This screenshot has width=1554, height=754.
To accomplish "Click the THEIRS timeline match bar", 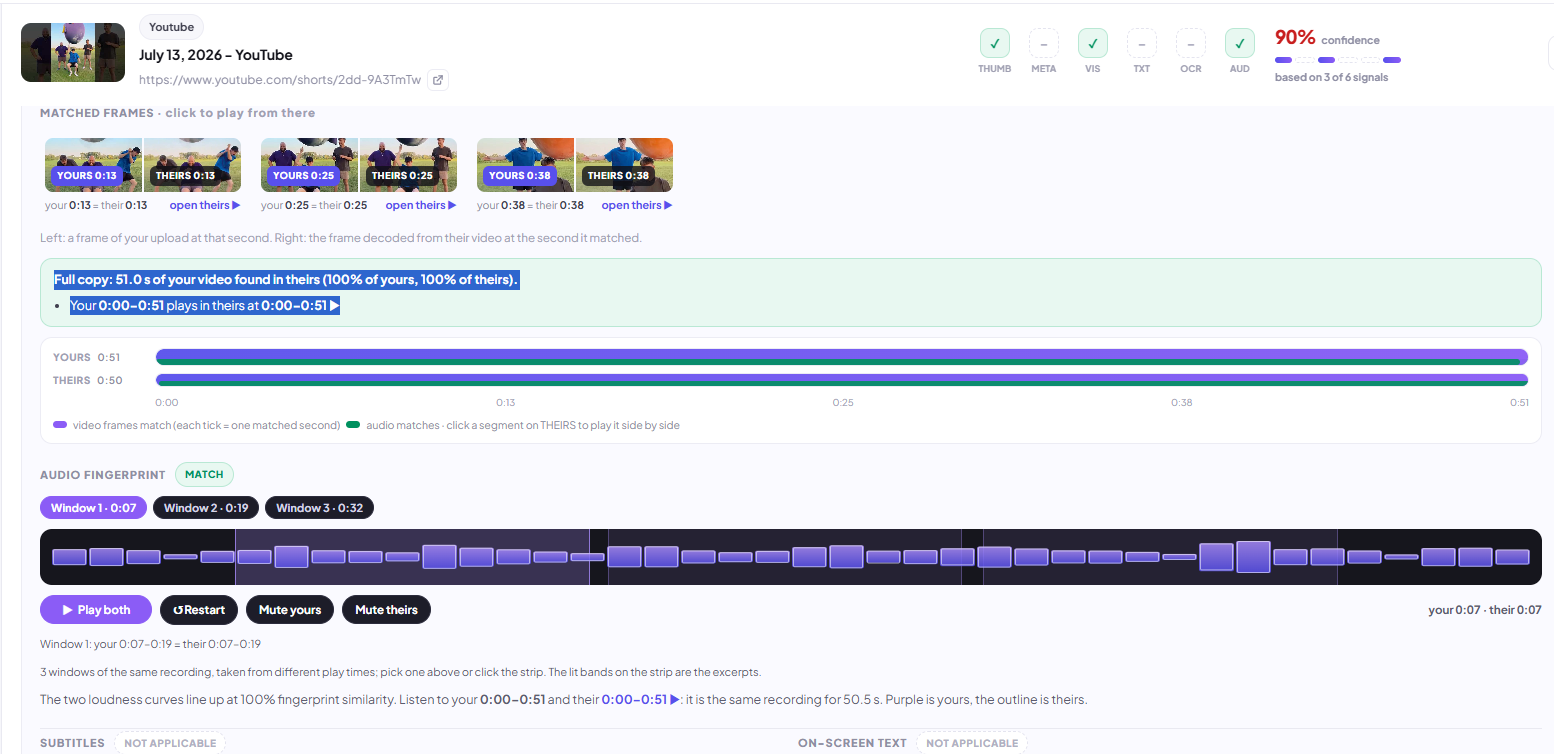I will (x=842, y=380).
